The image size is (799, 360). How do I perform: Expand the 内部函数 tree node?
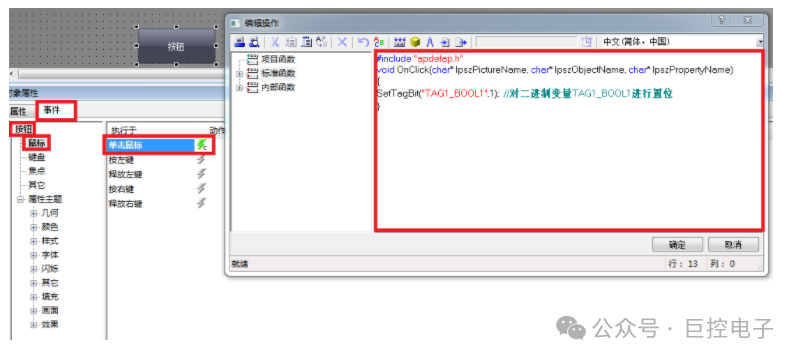pyautogui.click(x=239, y=88)
